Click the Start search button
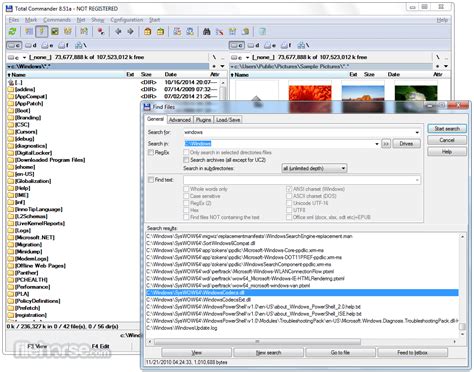The width and height of the screenshot is (474, 372). coord(447,129)
